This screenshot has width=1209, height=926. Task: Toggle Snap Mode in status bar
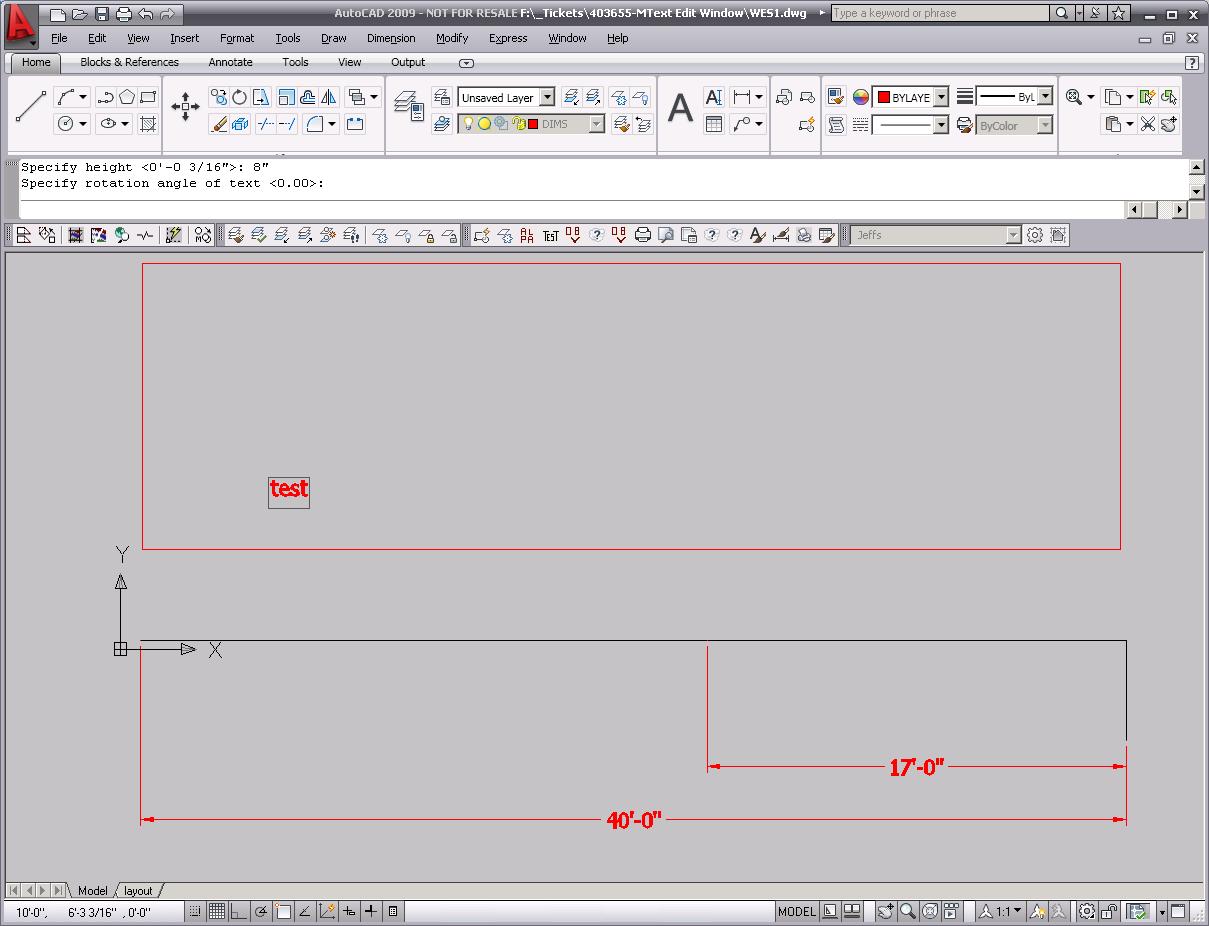point(194,911)
